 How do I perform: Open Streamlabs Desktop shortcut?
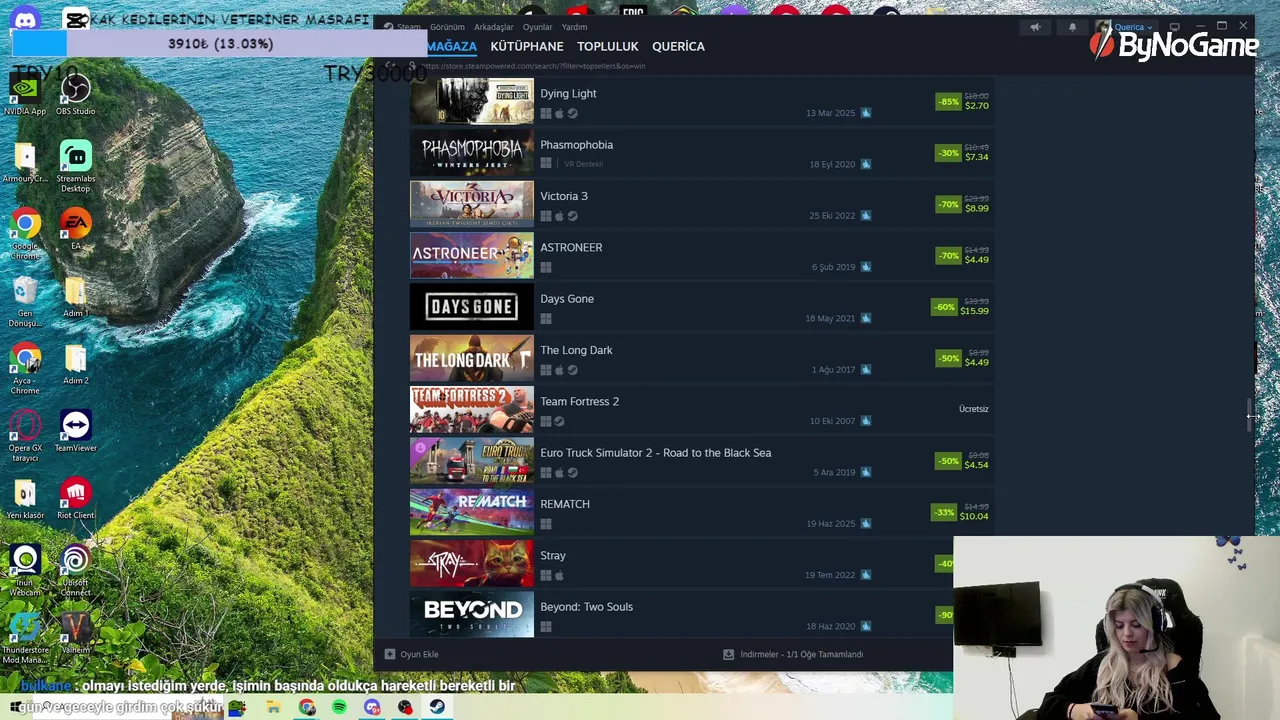coord(76,167)
